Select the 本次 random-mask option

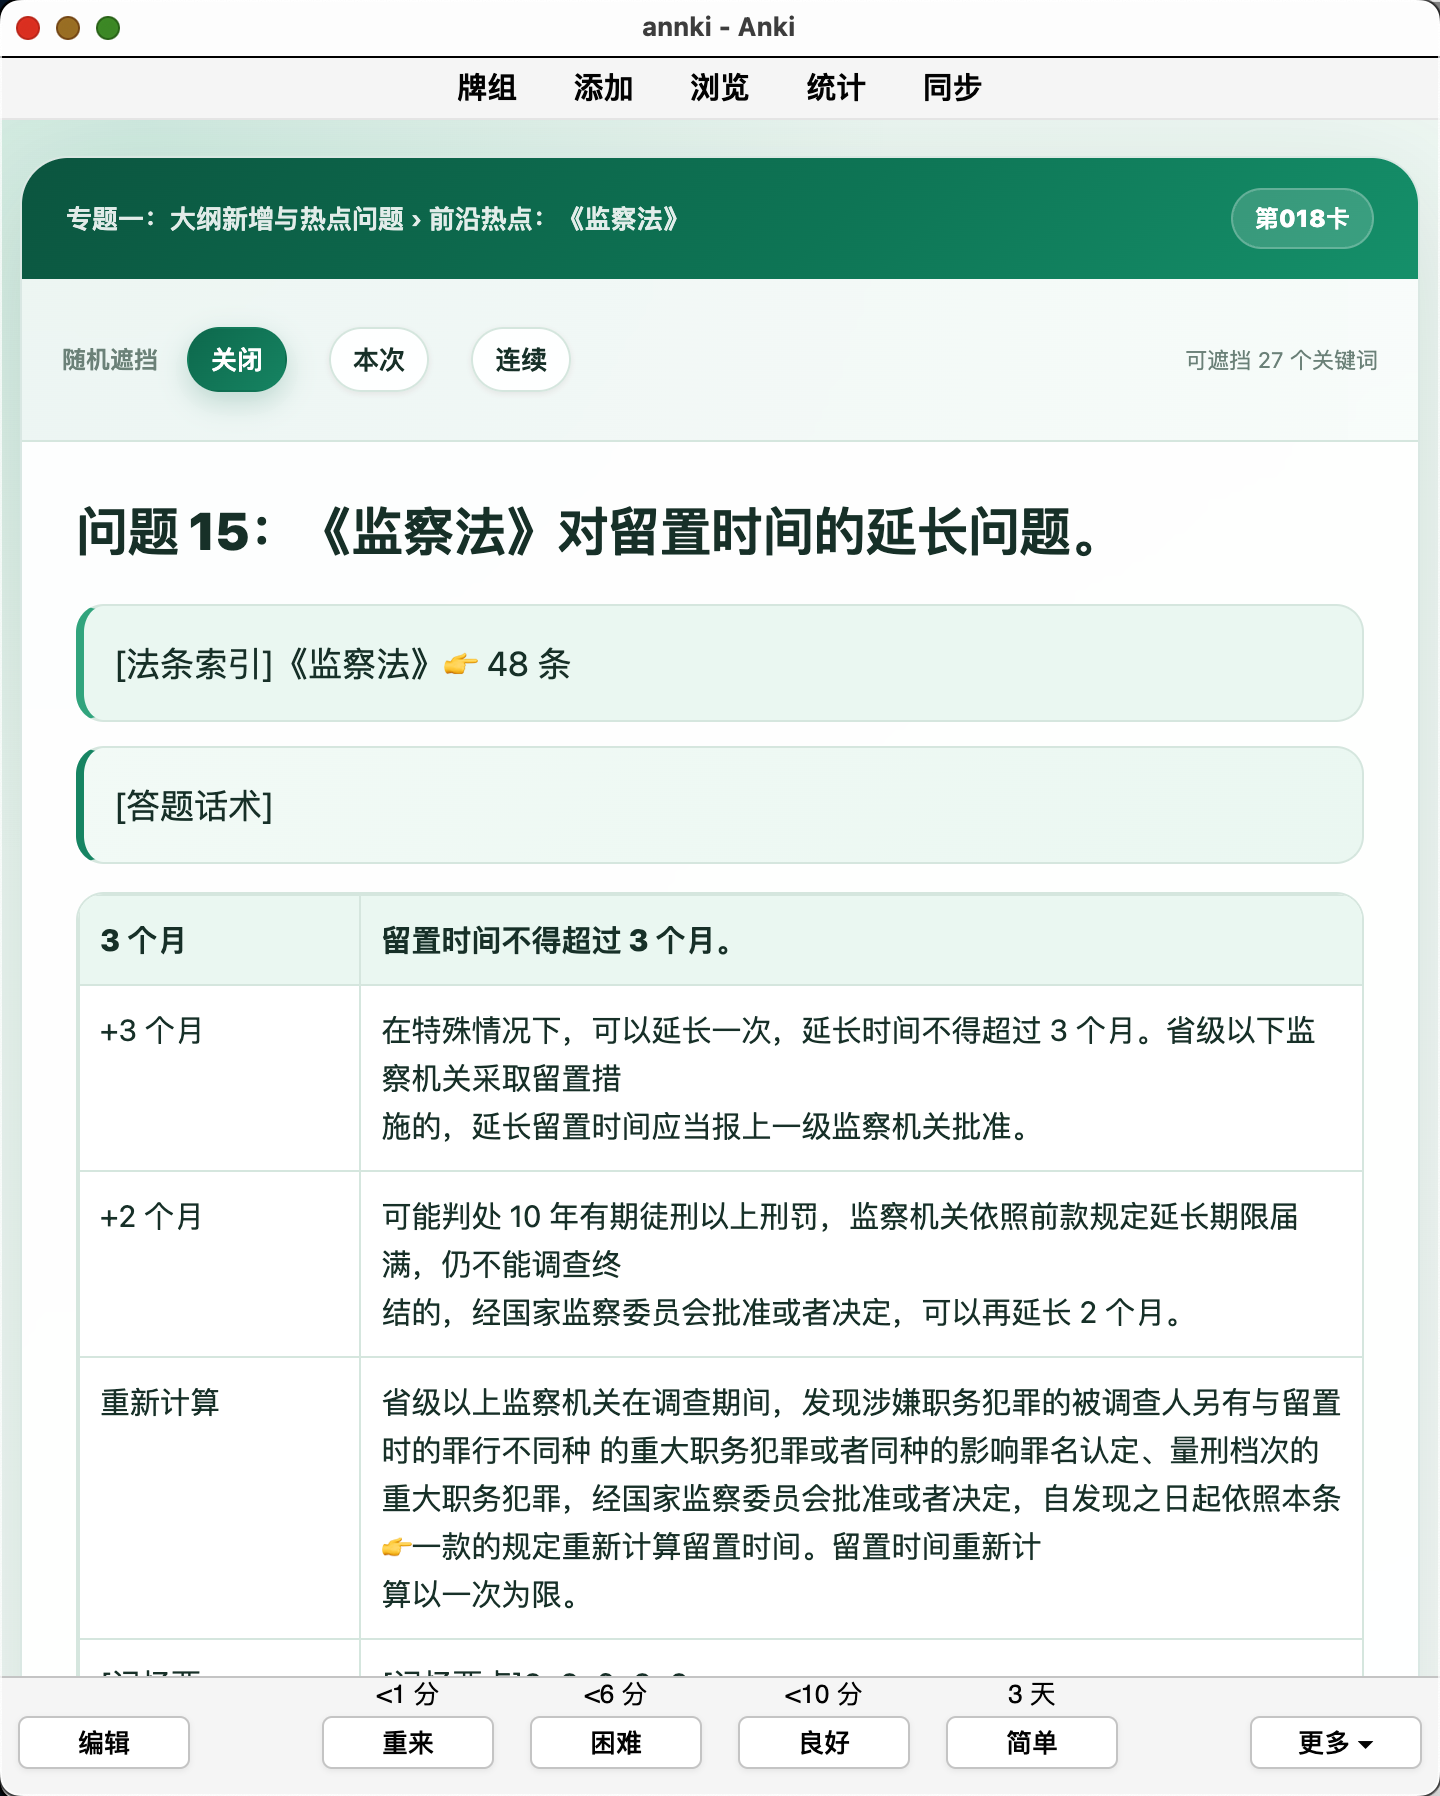(x=379, y=359)
